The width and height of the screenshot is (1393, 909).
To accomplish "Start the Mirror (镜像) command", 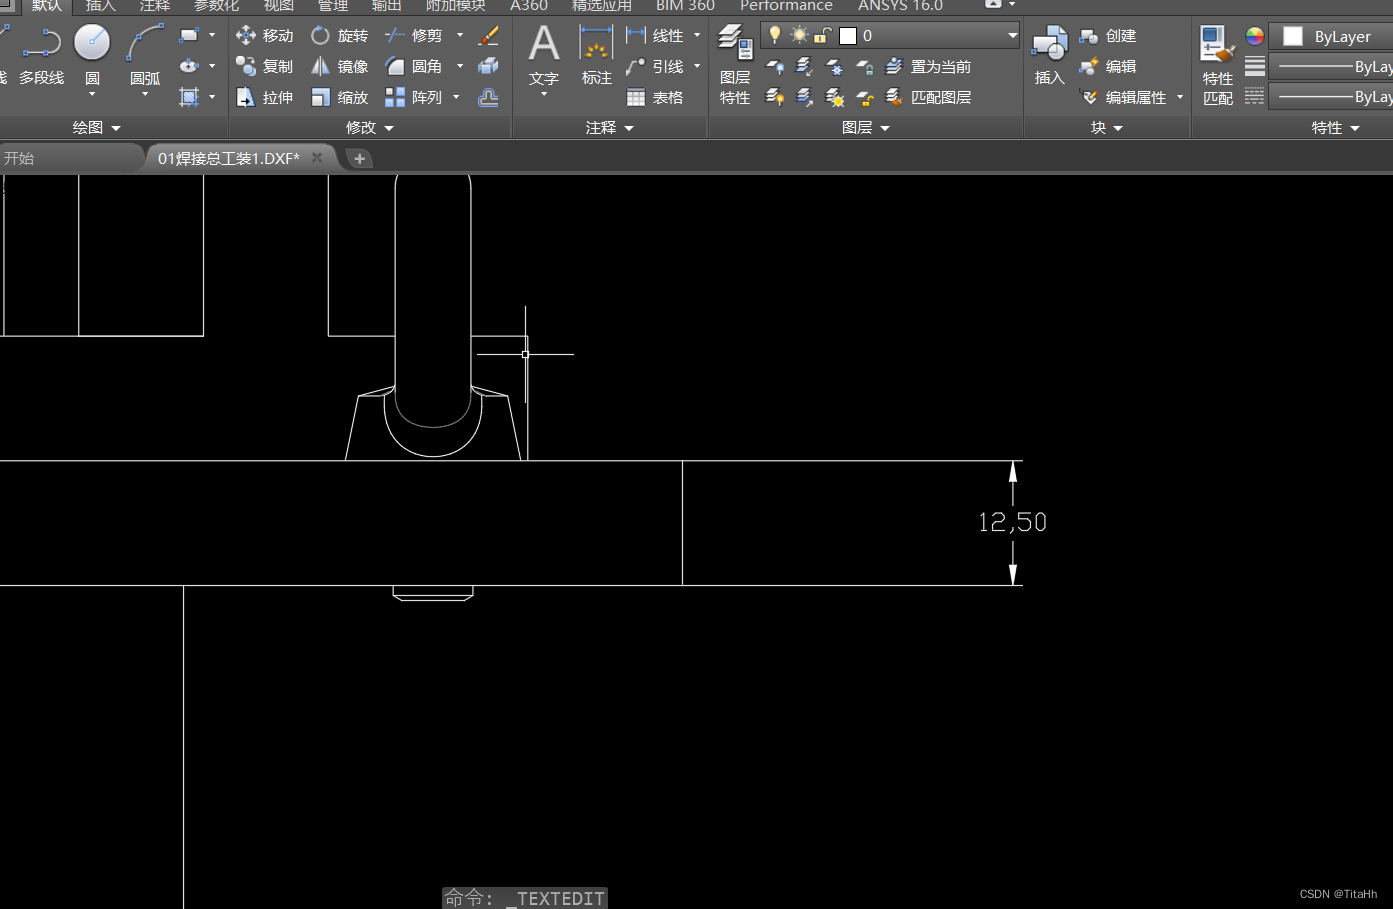I will click(339, 66).
